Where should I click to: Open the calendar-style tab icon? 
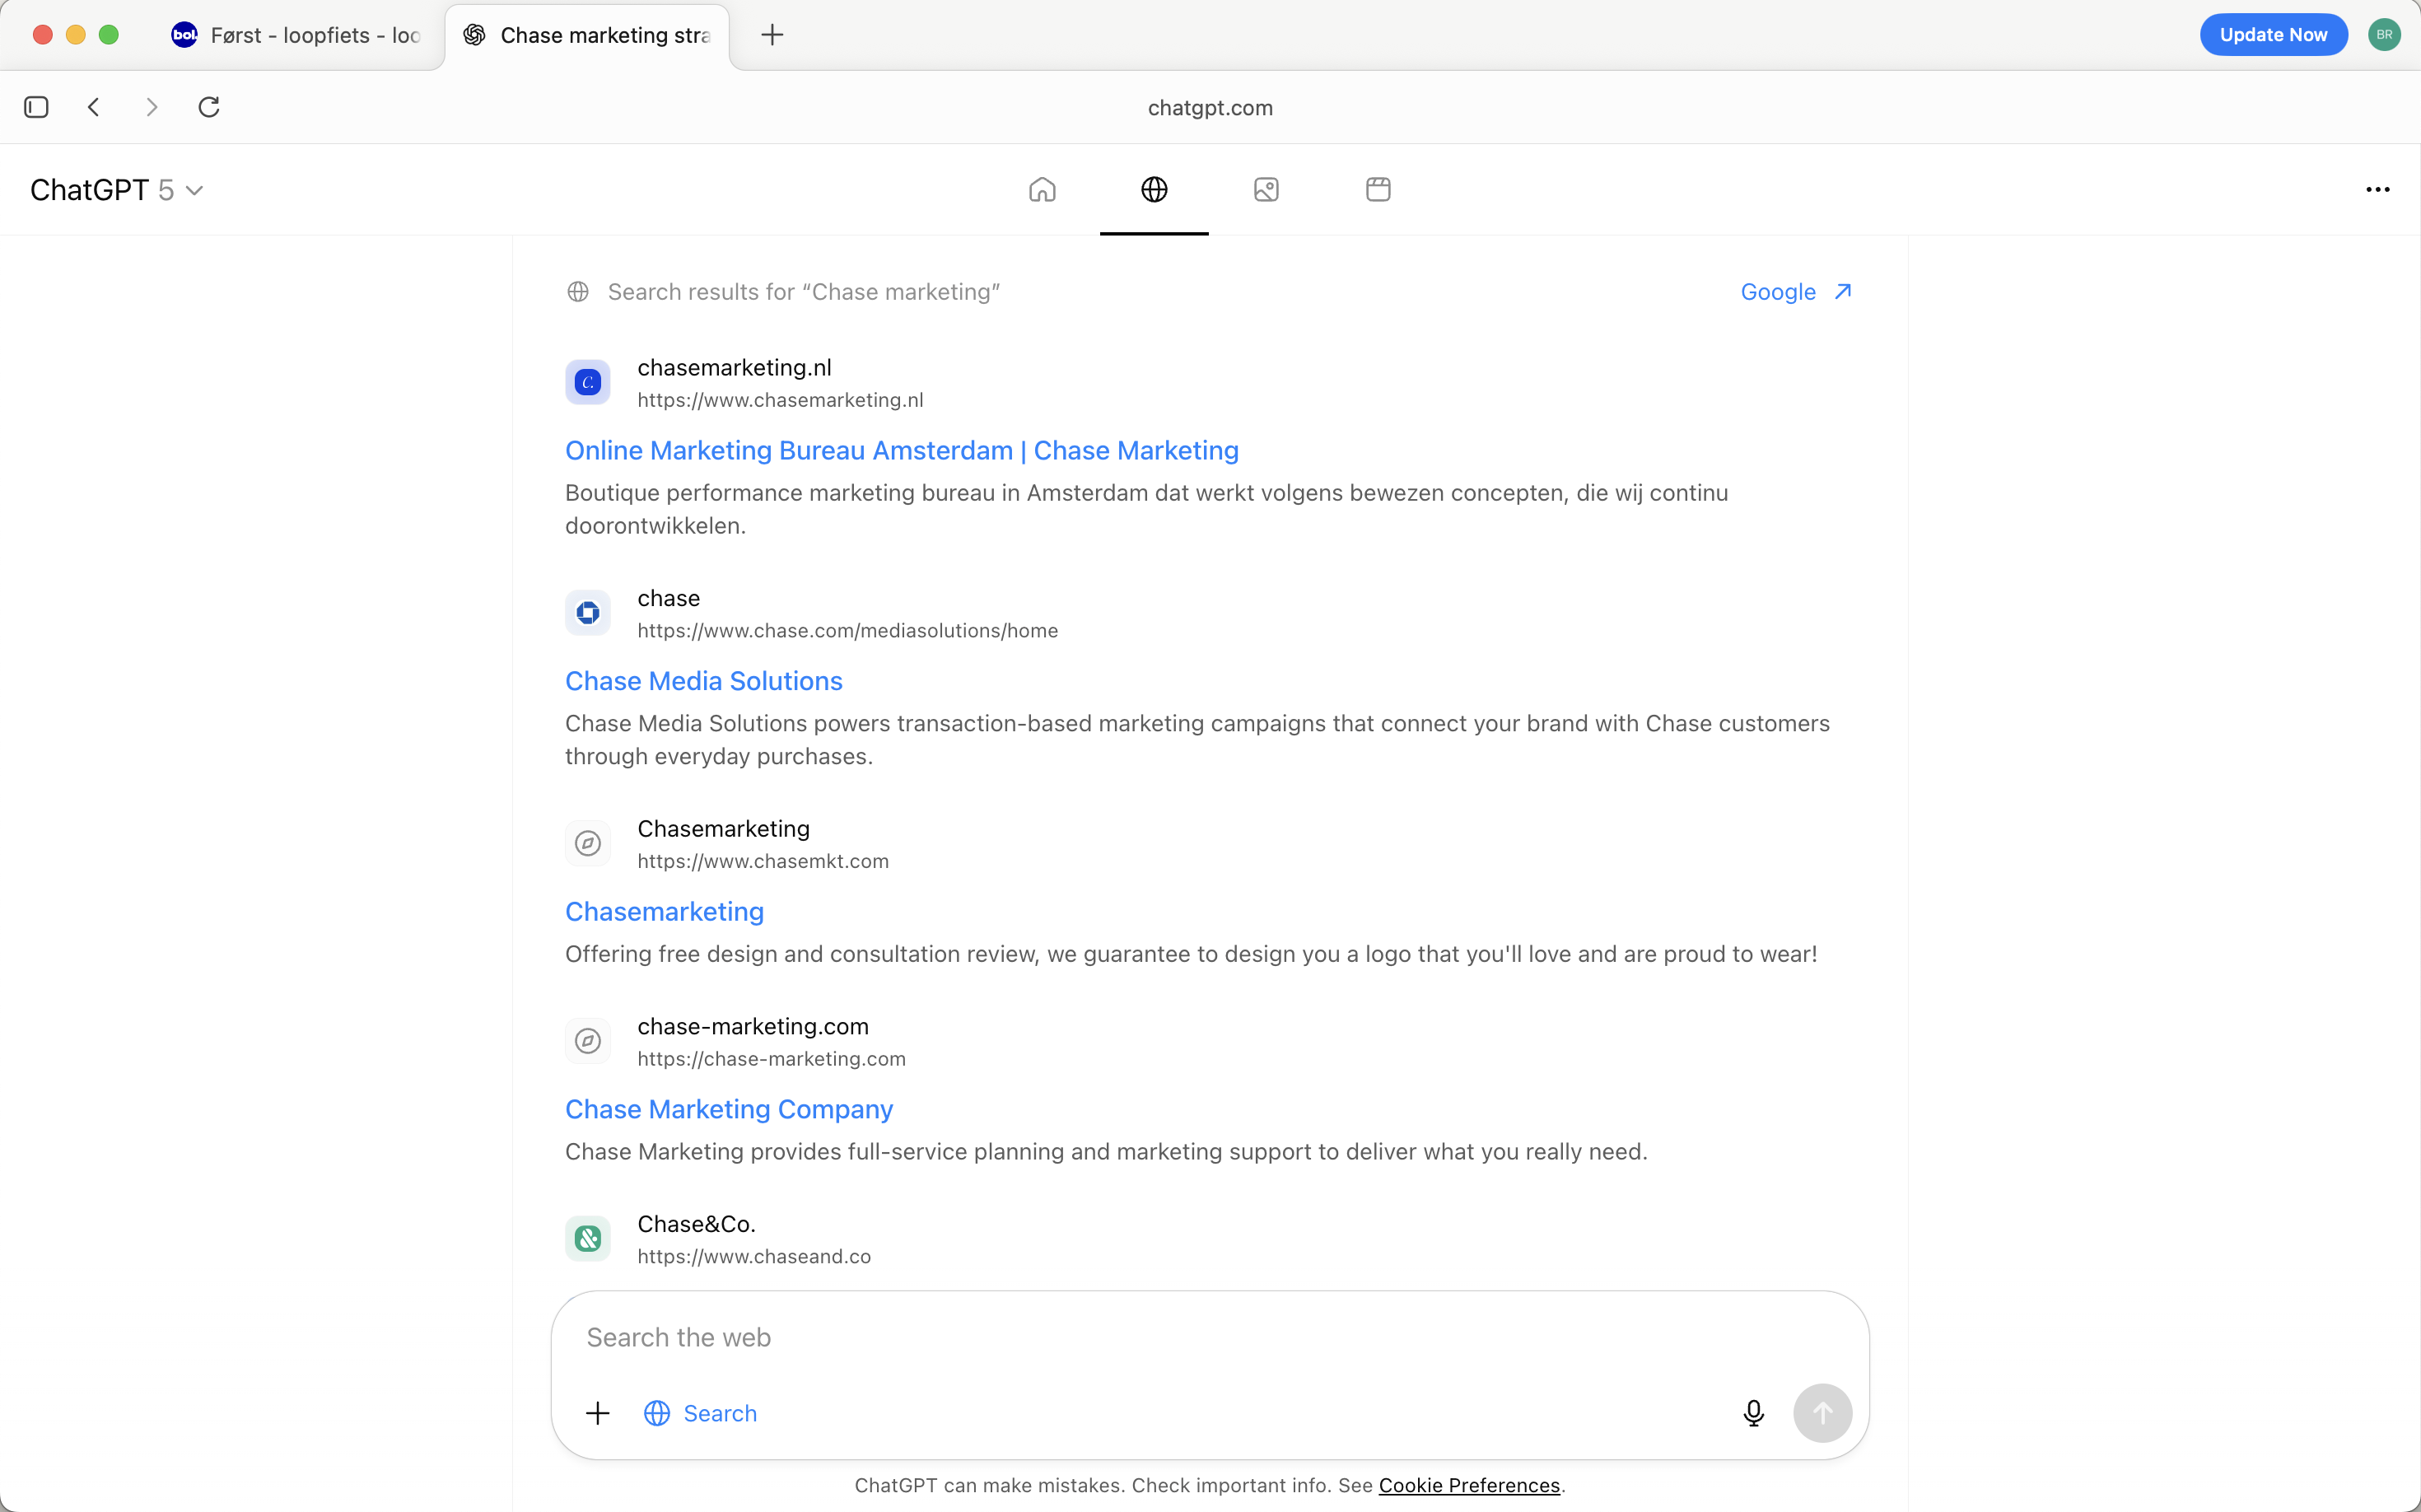pos(1378,189)
